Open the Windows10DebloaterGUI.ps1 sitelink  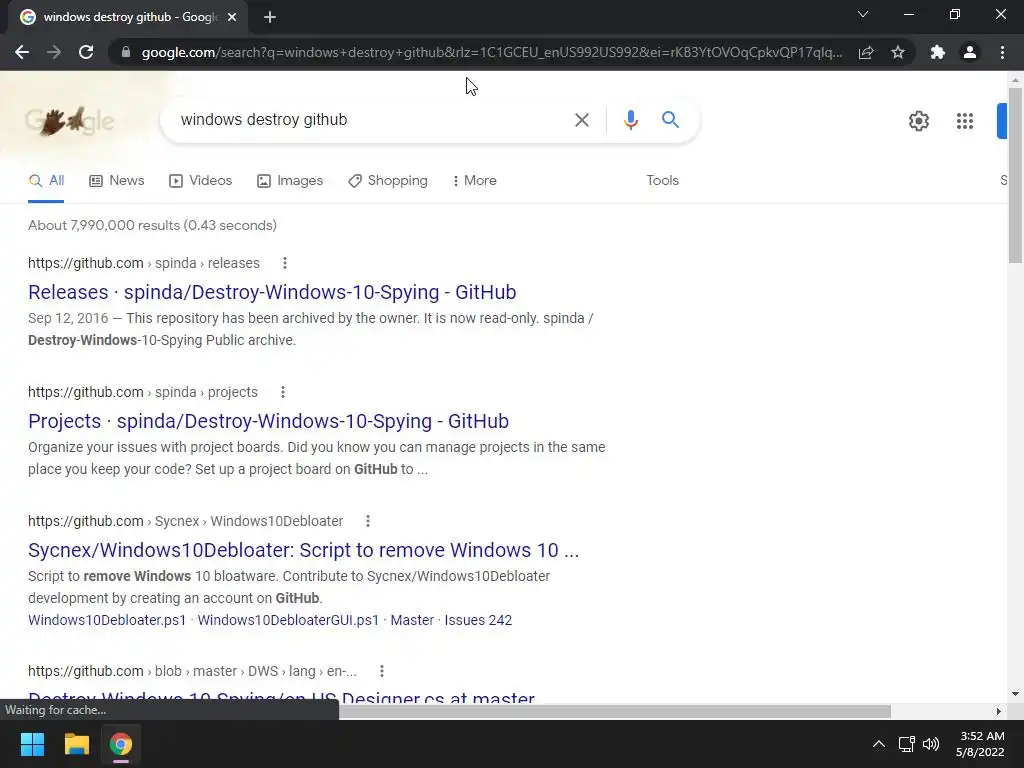click(288, 620)
